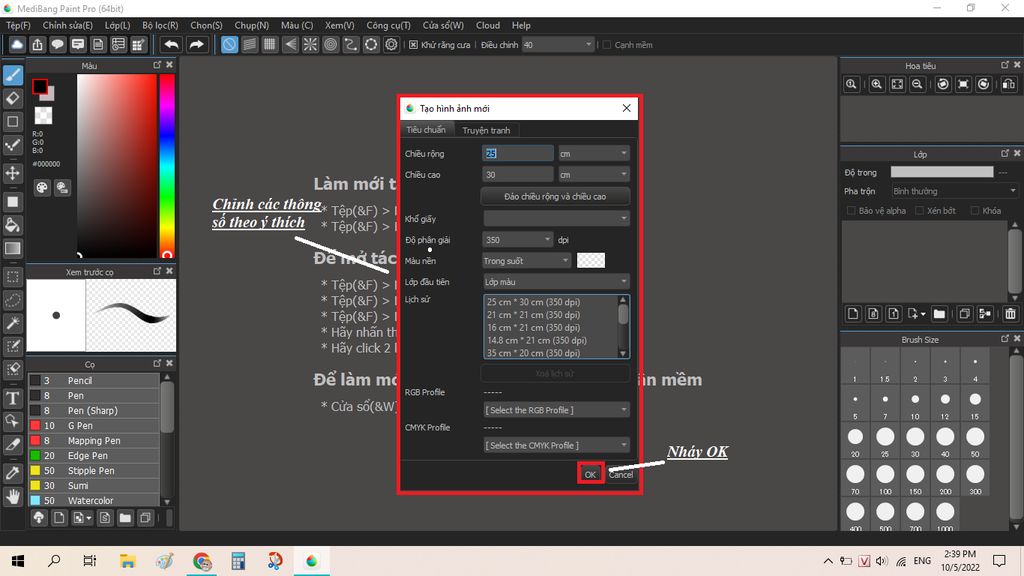Open the Màu nền dropdown
The image size is (1024, 576).
click(526, 261)
